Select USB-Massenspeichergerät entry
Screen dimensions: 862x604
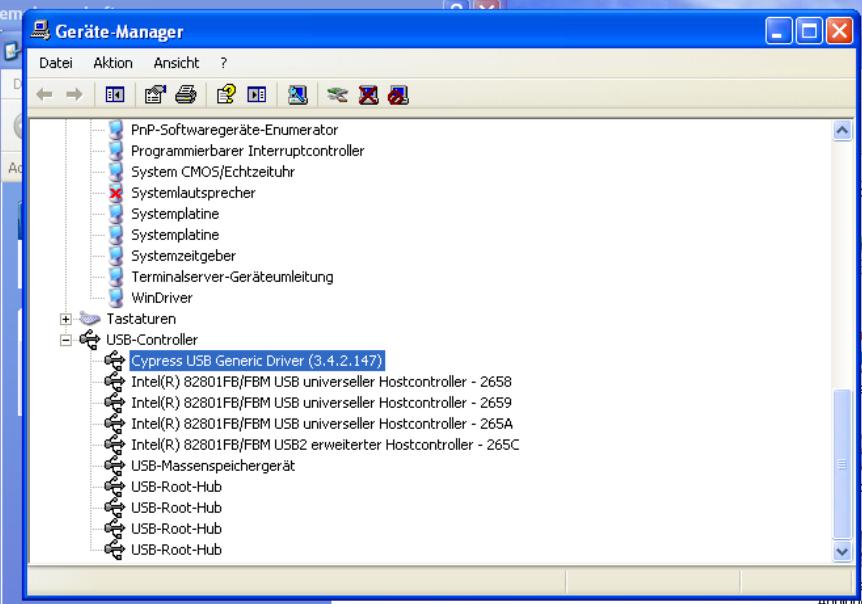pos(213,466)
